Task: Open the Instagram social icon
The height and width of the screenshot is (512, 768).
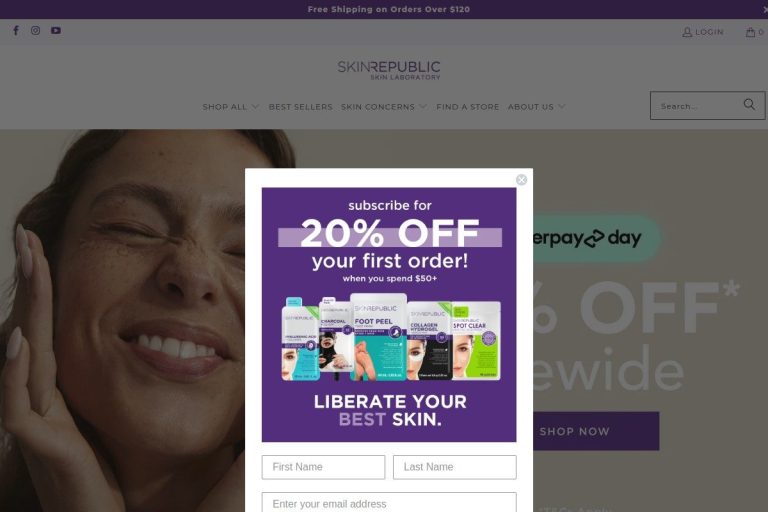Action: coord(35,30)
